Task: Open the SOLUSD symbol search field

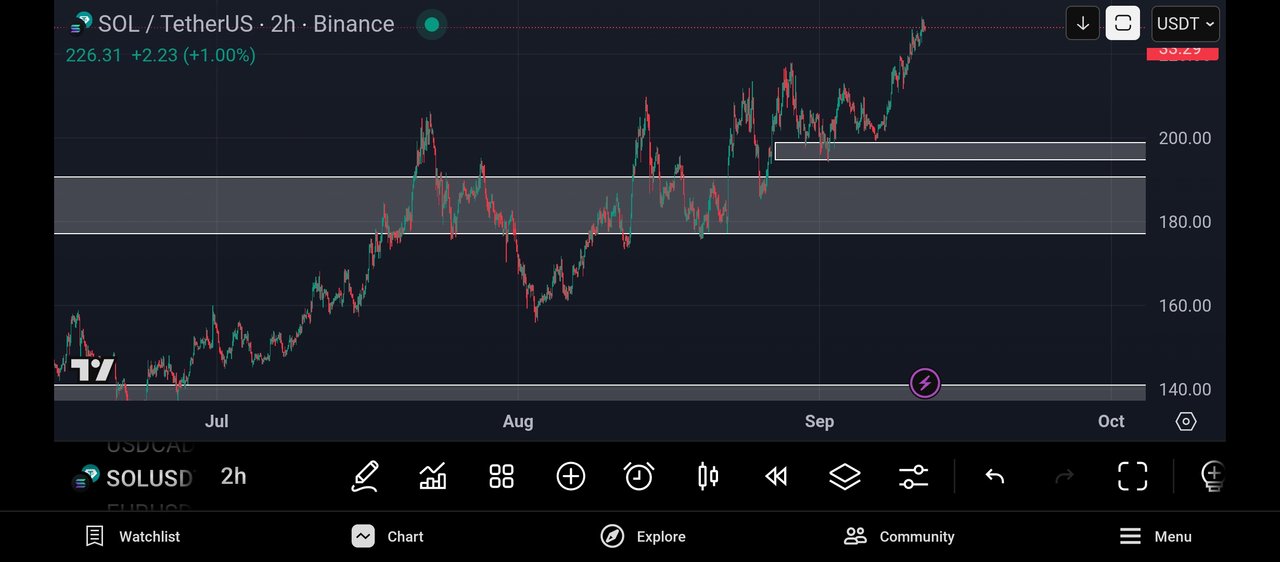Action: coord(132,478)
